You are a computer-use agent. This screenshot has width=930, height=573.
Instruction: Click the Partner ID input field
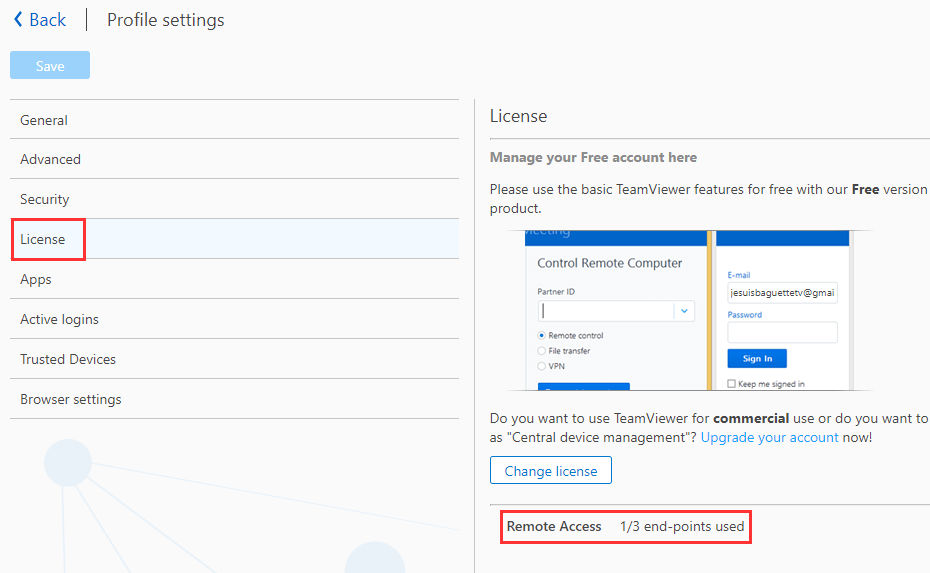(x=606, y=311)
